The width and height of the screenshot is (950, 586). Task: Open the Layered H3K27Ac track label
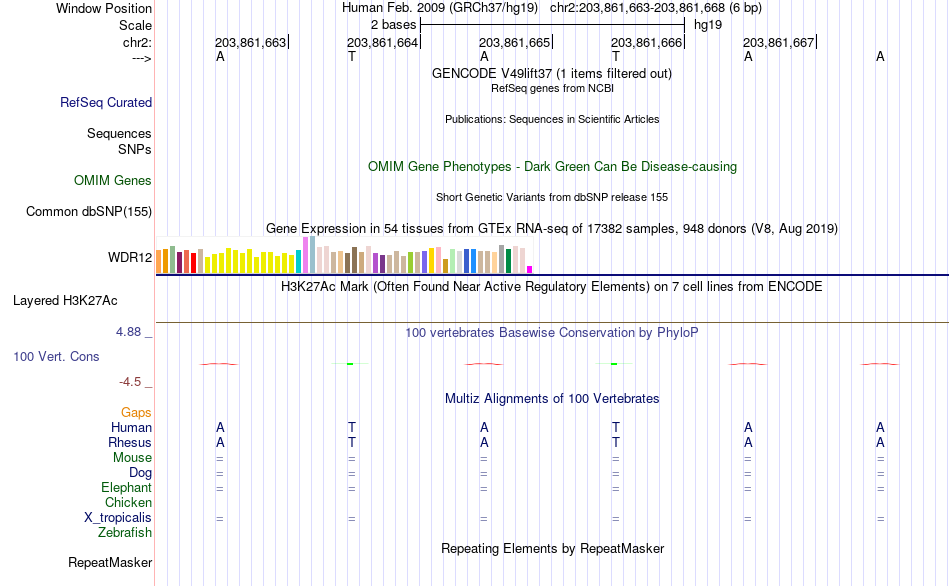click(x=65, y=301)
